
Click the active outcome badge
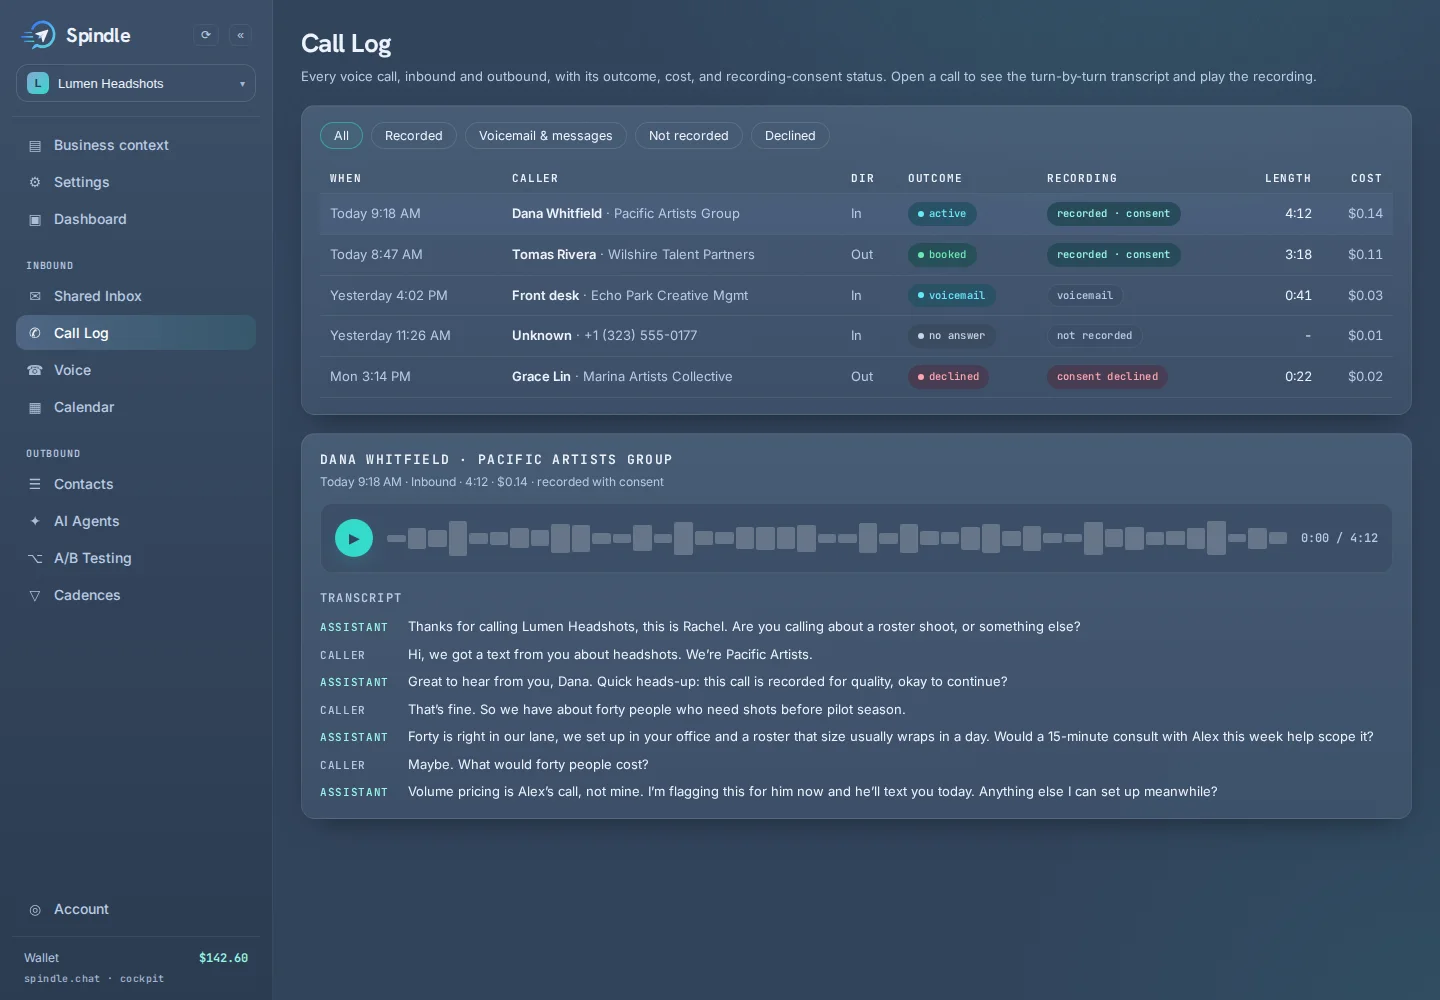pyautogui.click(x=942, y=214)
